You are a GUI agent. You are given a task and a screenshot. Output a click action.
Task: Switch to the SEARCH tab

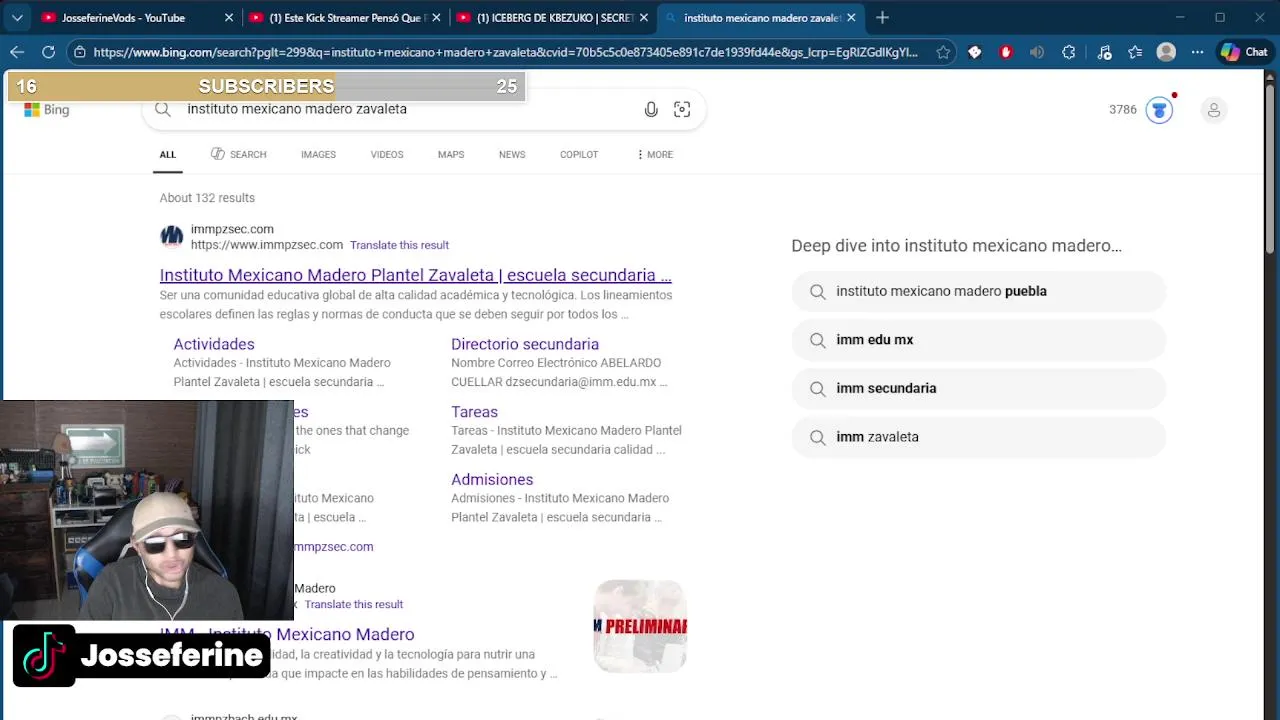point(239,155)
